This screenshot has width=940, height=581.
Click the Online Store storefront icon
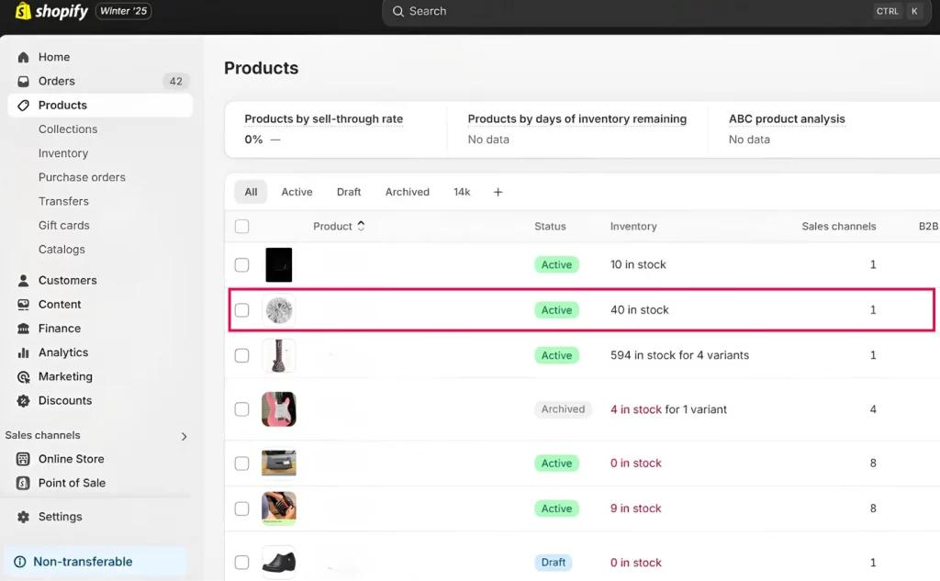(x=23, y=459)
